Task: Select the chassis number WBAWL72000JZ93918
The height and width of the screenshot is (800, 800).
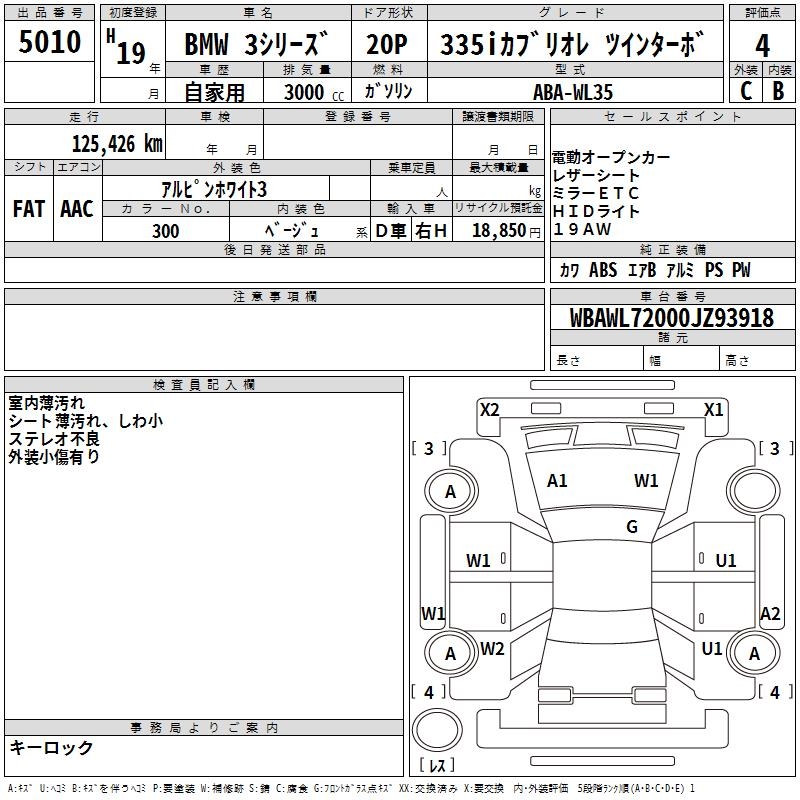Action: (672, 318)
